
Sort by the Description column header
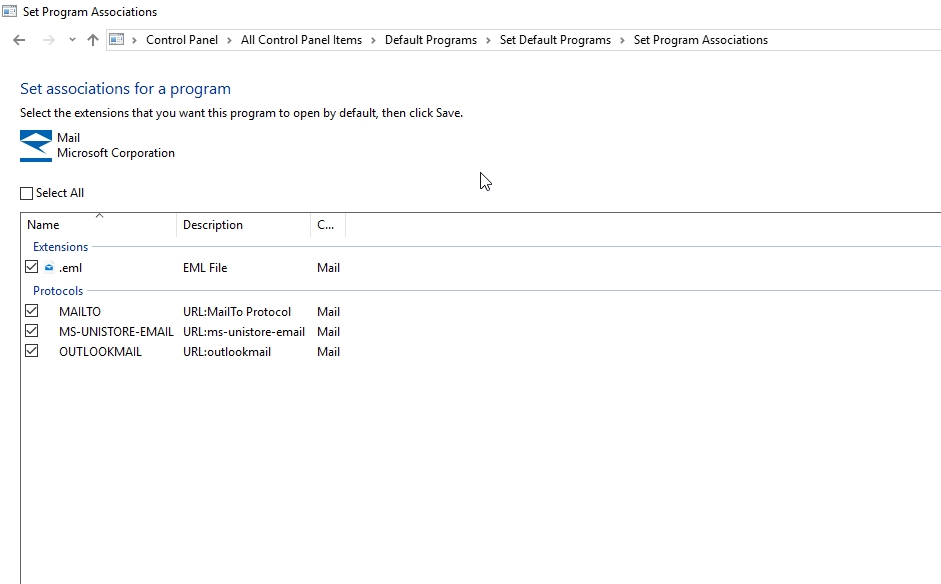coord(213,225)
